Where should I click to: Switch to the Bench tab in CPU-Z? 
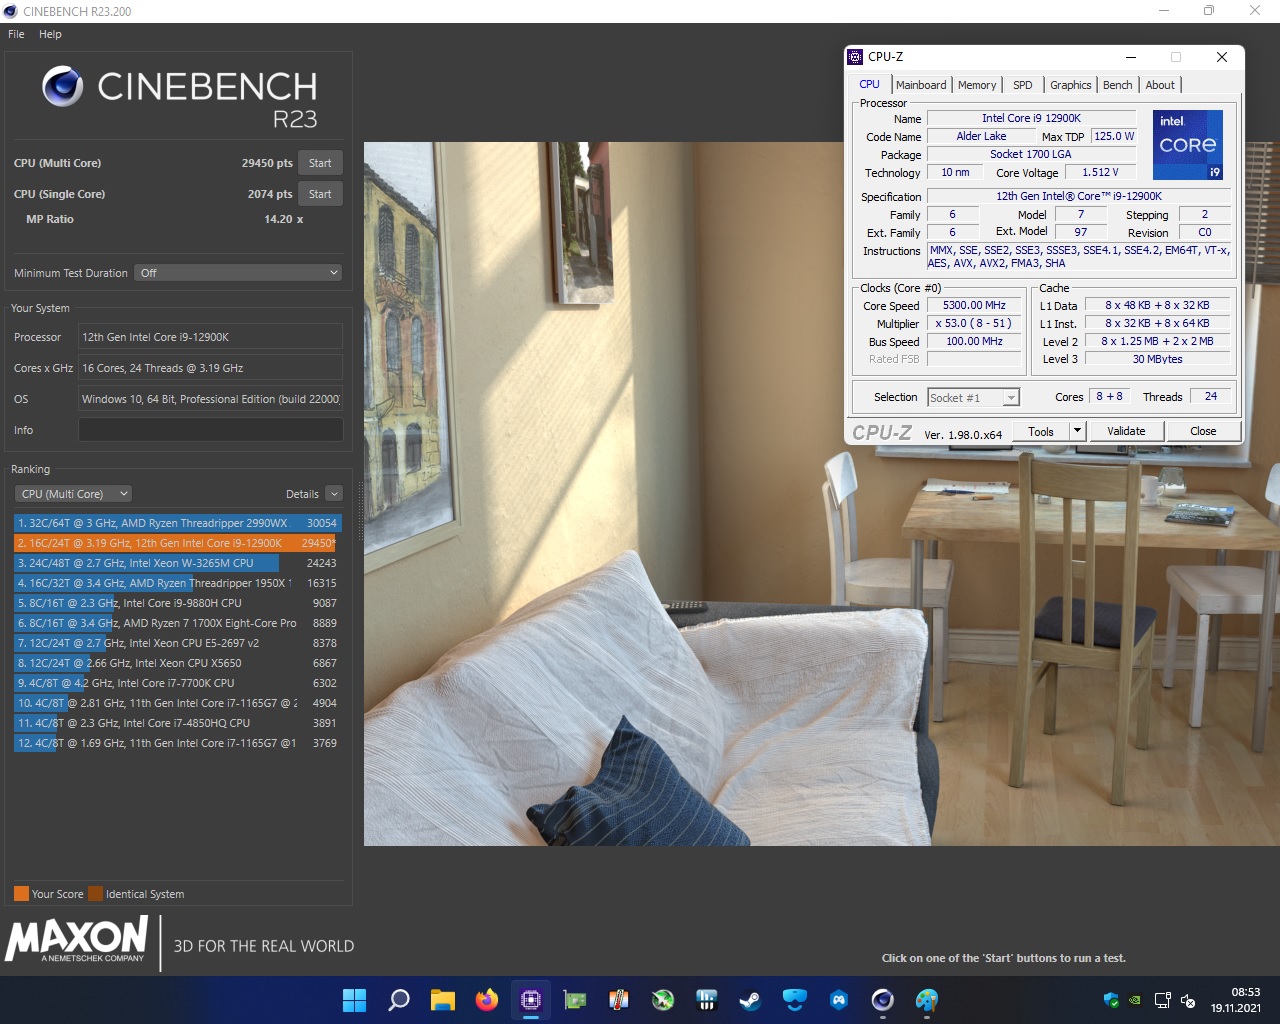click(x=1118, y=85)
